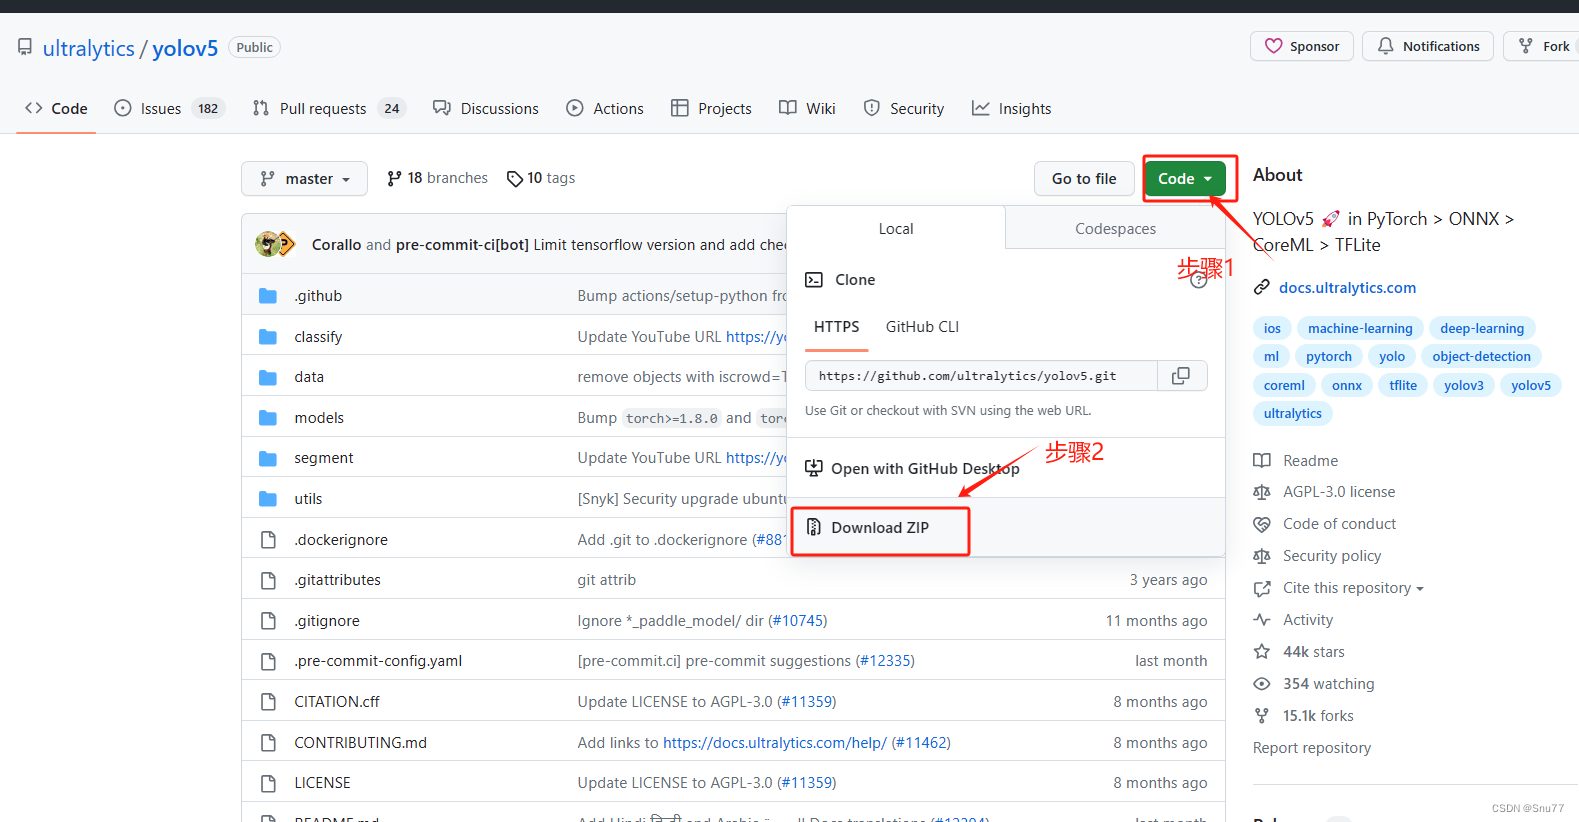
Task: Click the .github folder icon
Action: [x=268, y=296]
